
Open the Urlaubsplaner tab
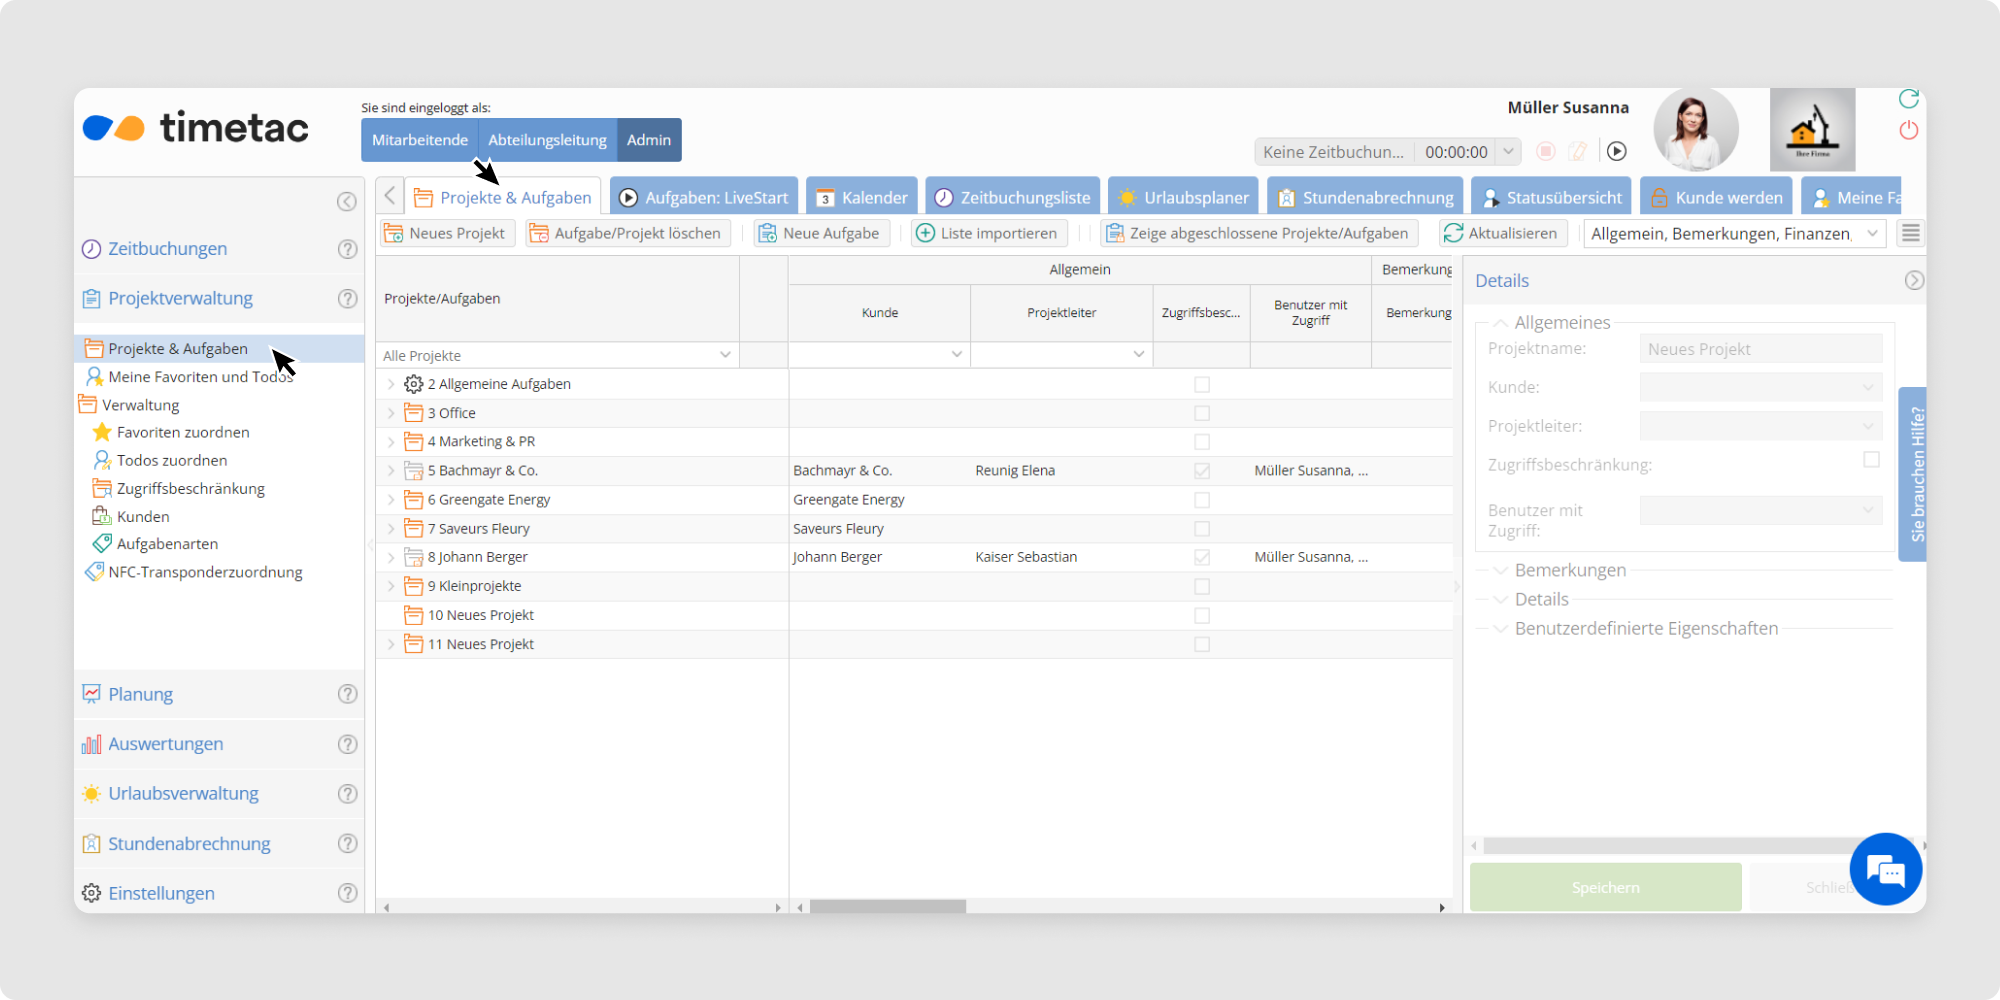point(1184,197)
